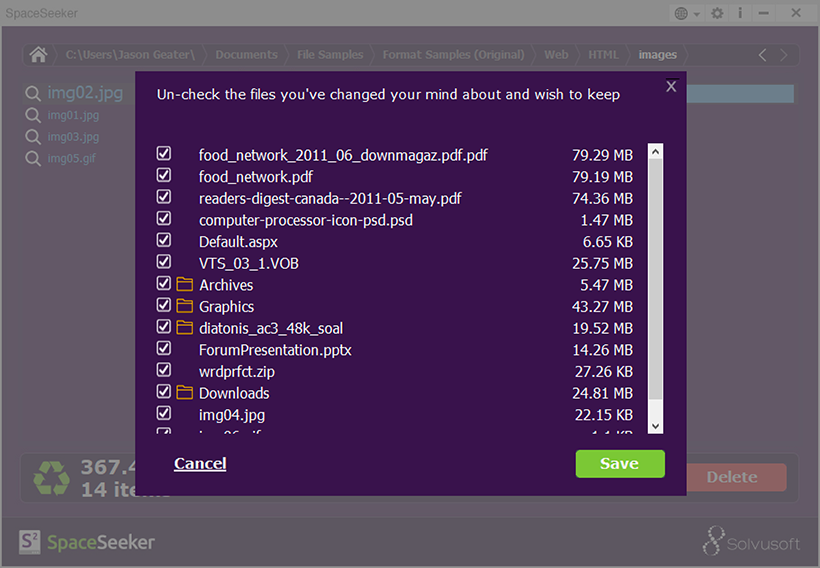Click the magnifier beside img03.jpg
The image size is (820, 568).
click(33, 137)
